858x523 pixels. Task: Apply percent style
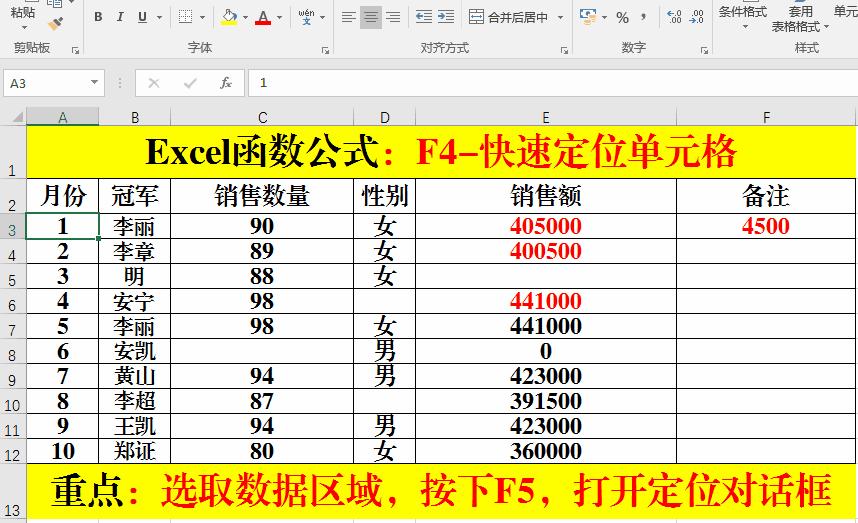click(x=622, y=18)
